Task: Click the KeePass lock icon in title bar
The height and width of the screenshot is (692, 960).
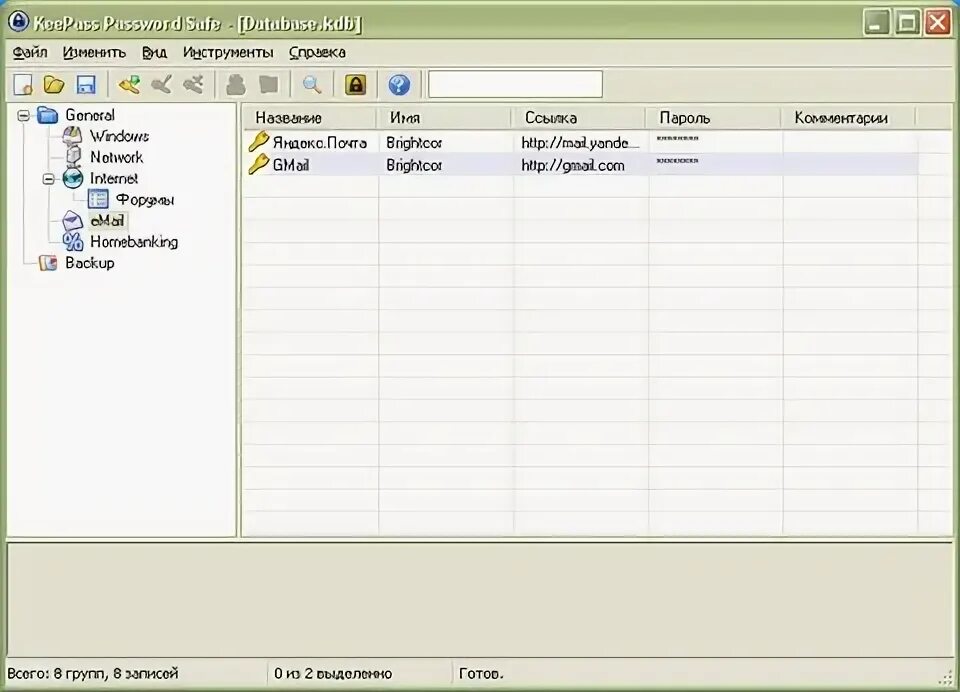Action: click(x=18, y=21)
